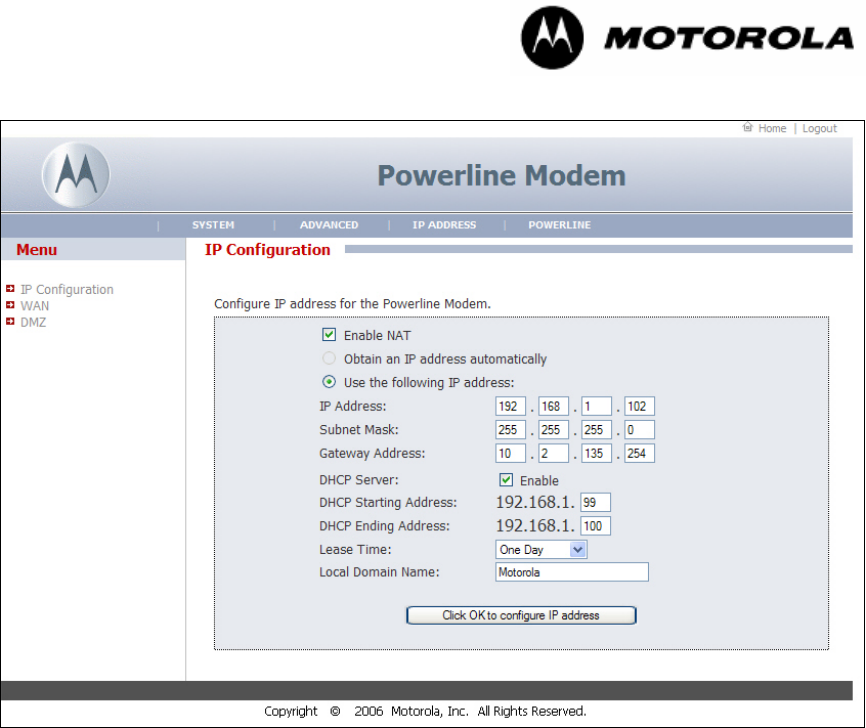This screenshot has height=728, width=866.
Task: Click IP Address second octet field 168
Action: (553, 406)
